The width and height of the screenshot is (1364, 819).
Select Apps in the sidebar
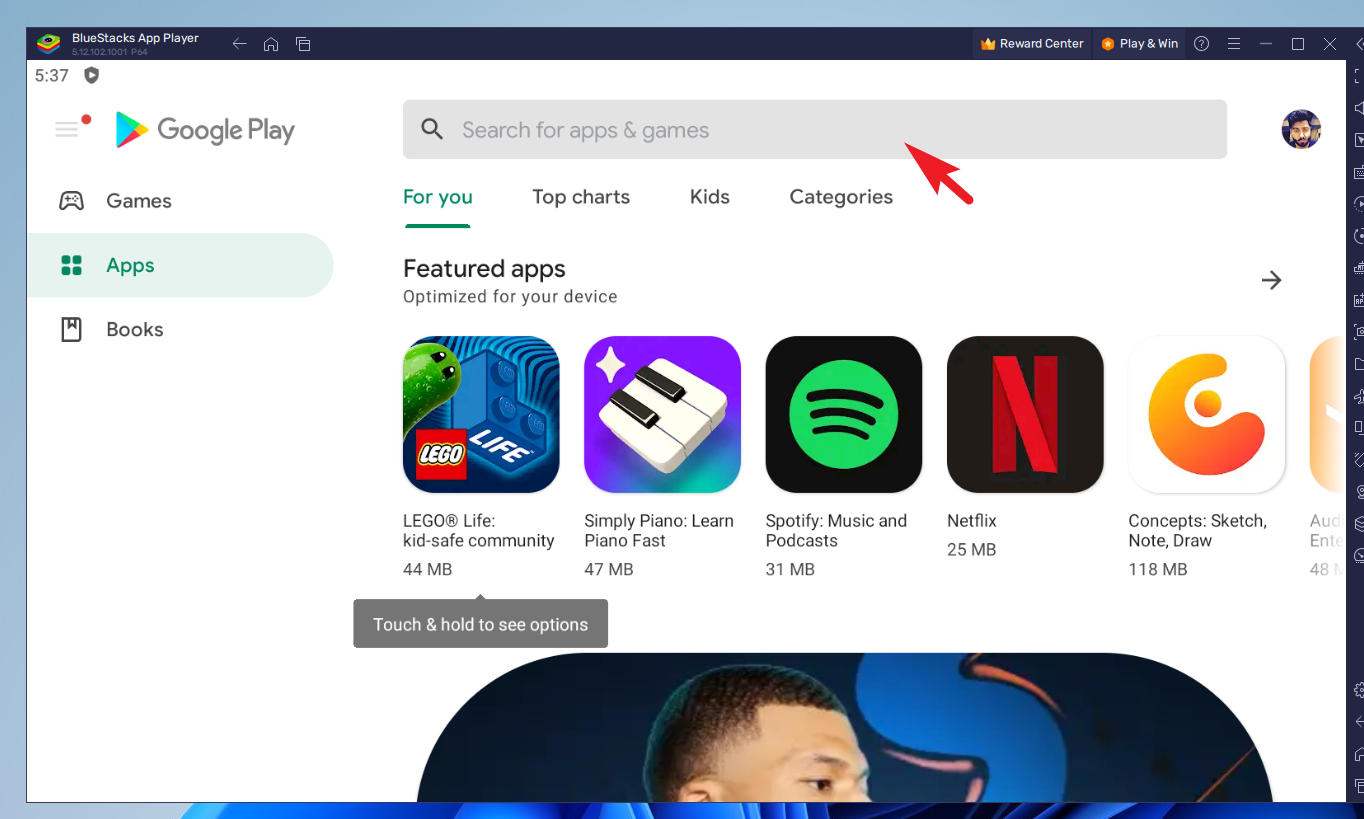pos(180,265)
